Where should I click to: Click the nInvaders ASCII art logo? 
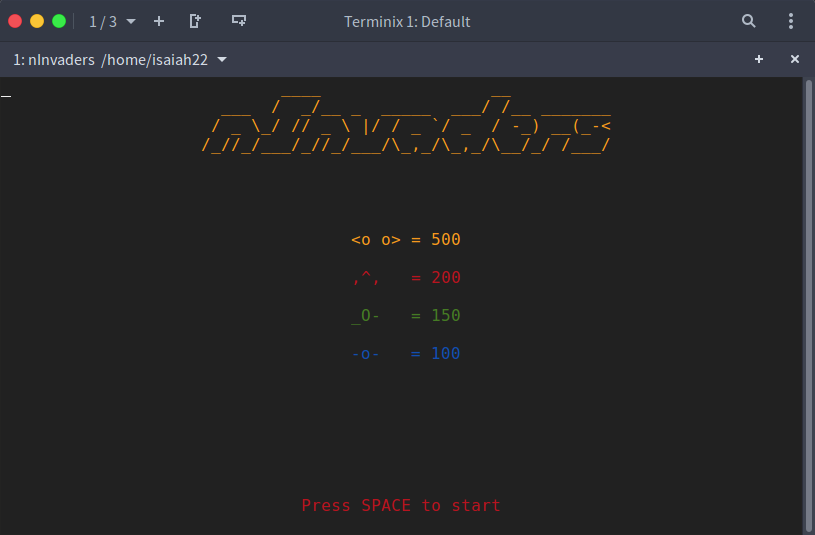pyautogui.click(x=406, y=124)
